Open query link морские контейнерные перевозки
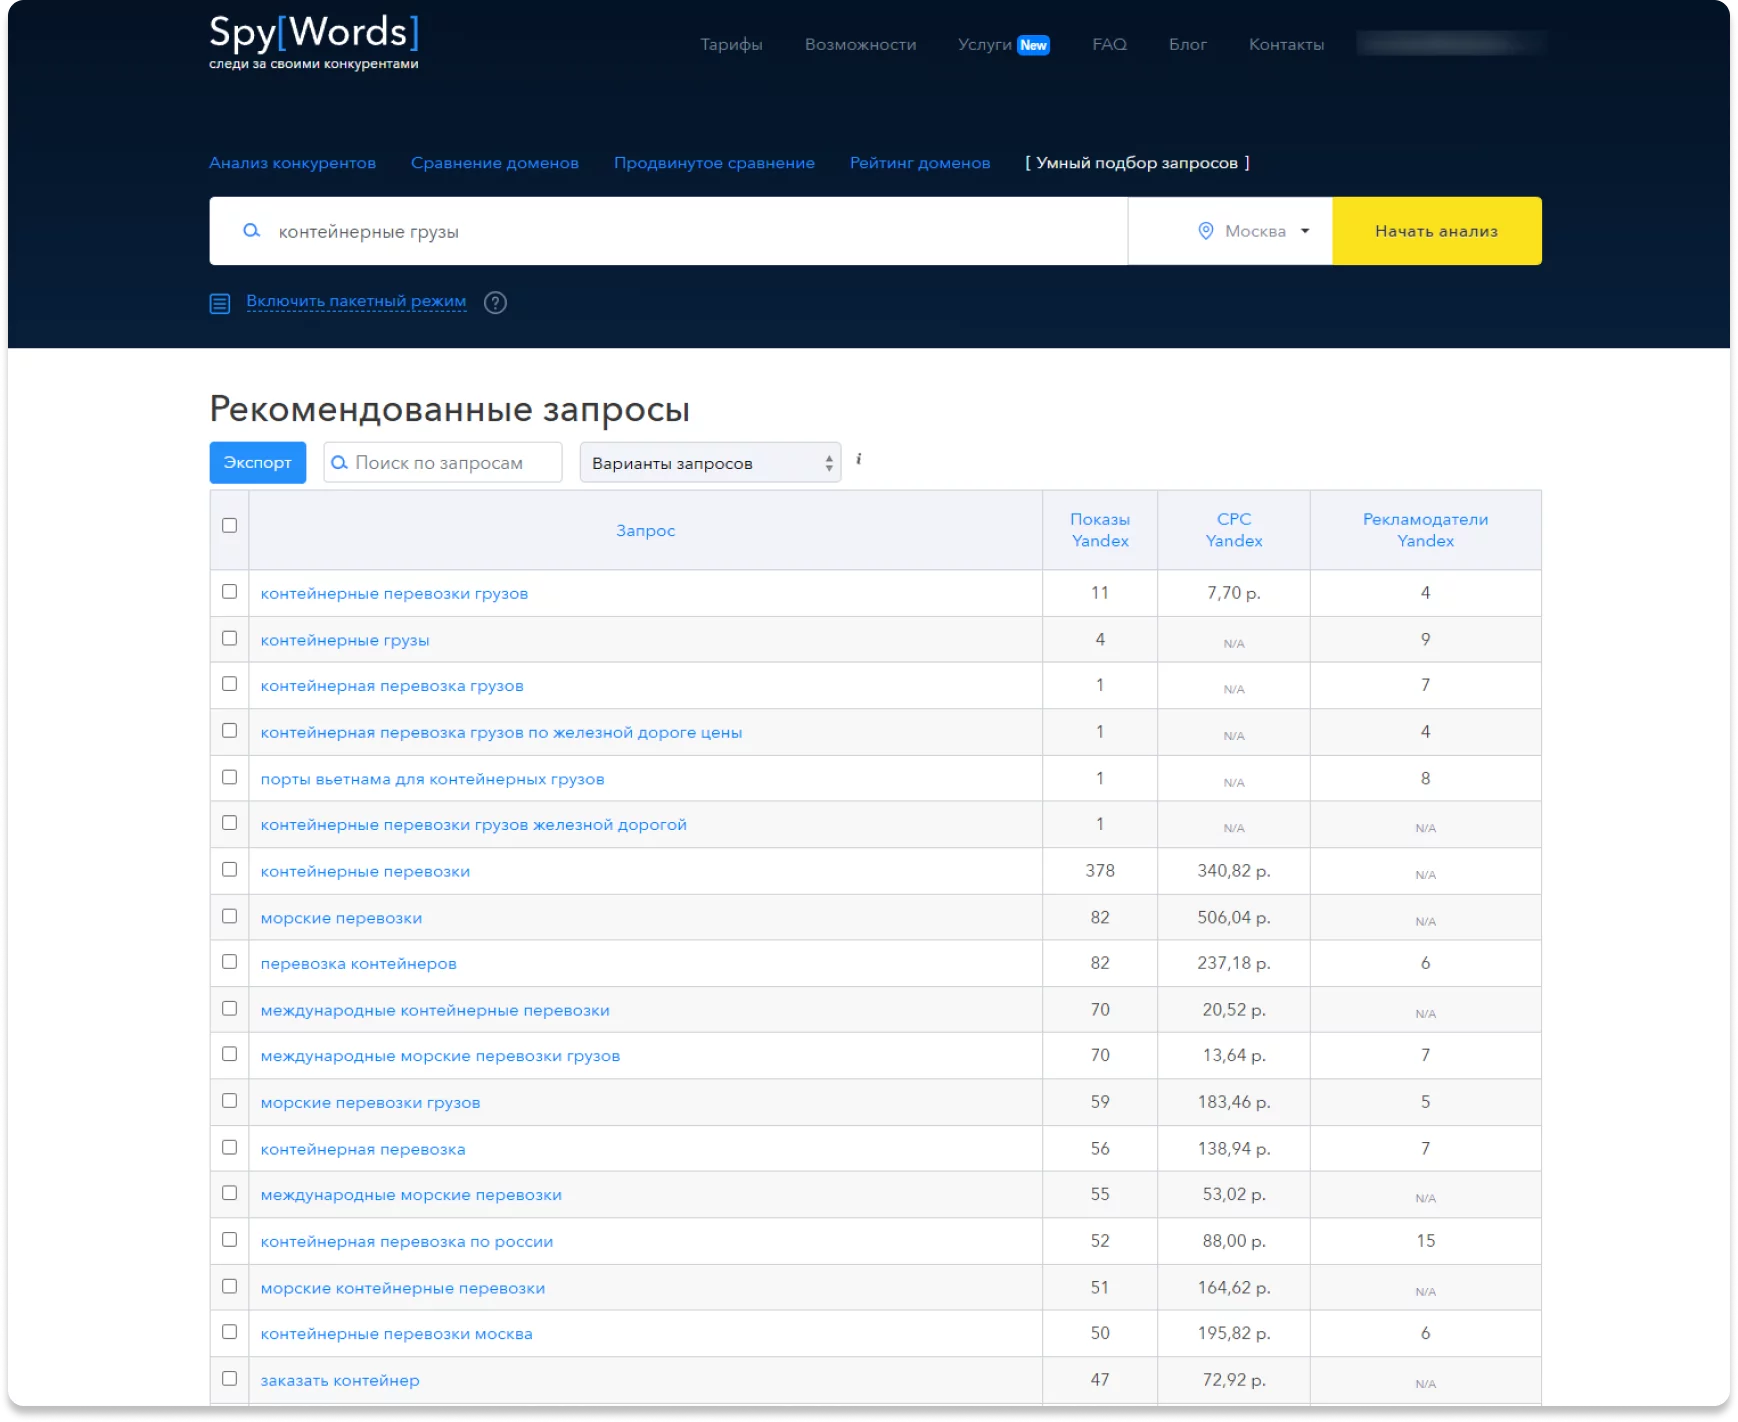 point(403,1288)
